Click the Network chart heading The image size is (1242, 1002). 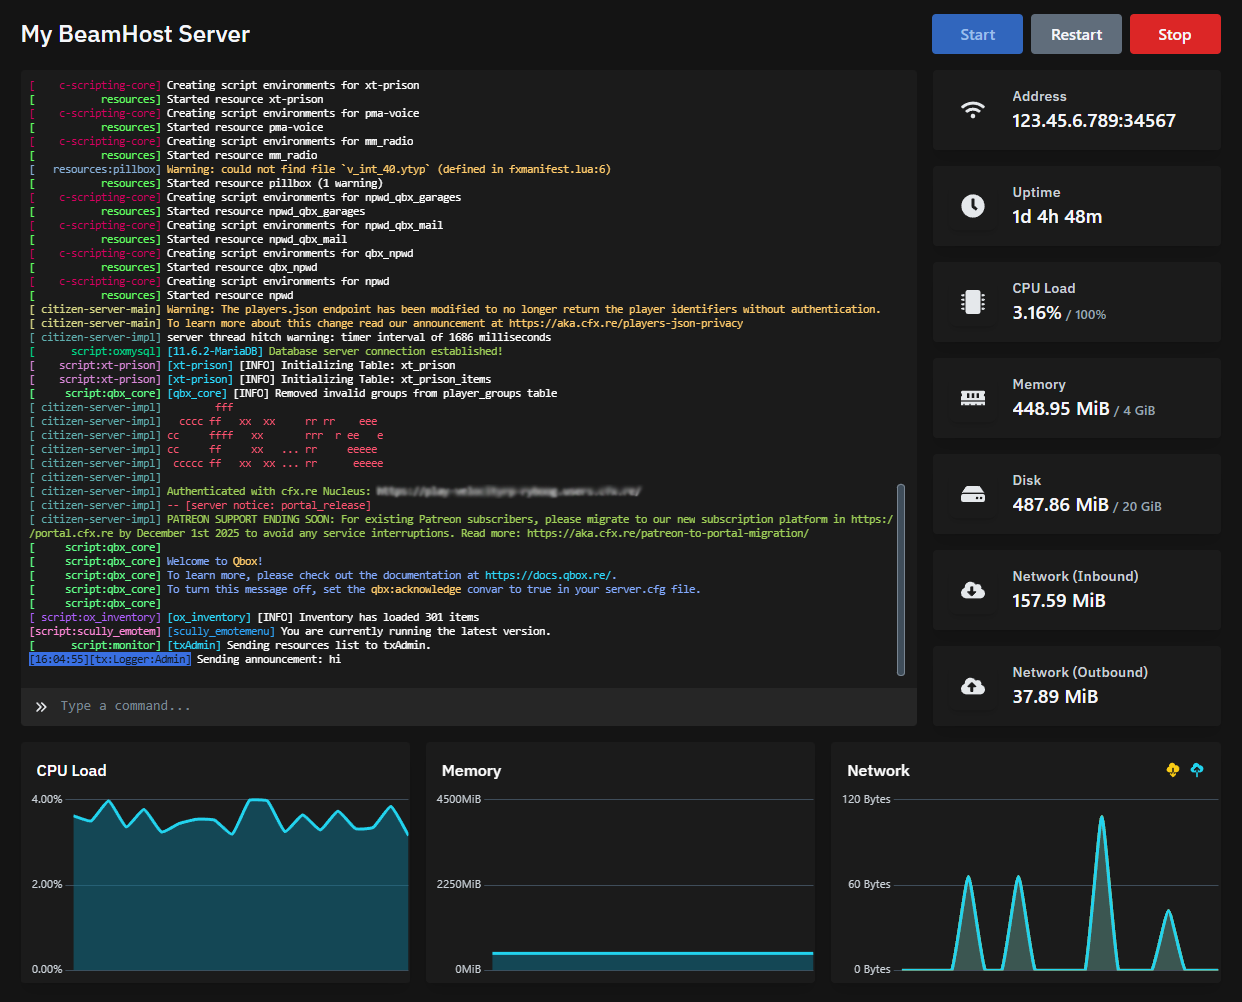point(878,770)
